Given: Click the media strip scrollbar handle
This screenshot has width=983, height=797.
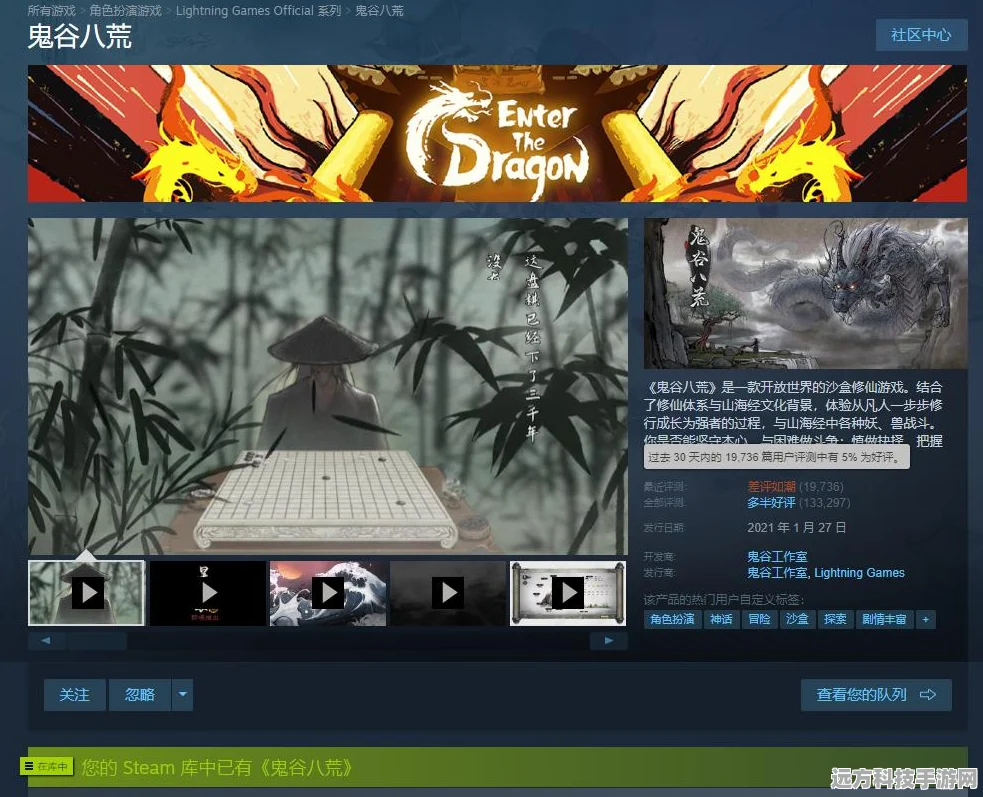Looking at the screenshot, I should point(97,641).
